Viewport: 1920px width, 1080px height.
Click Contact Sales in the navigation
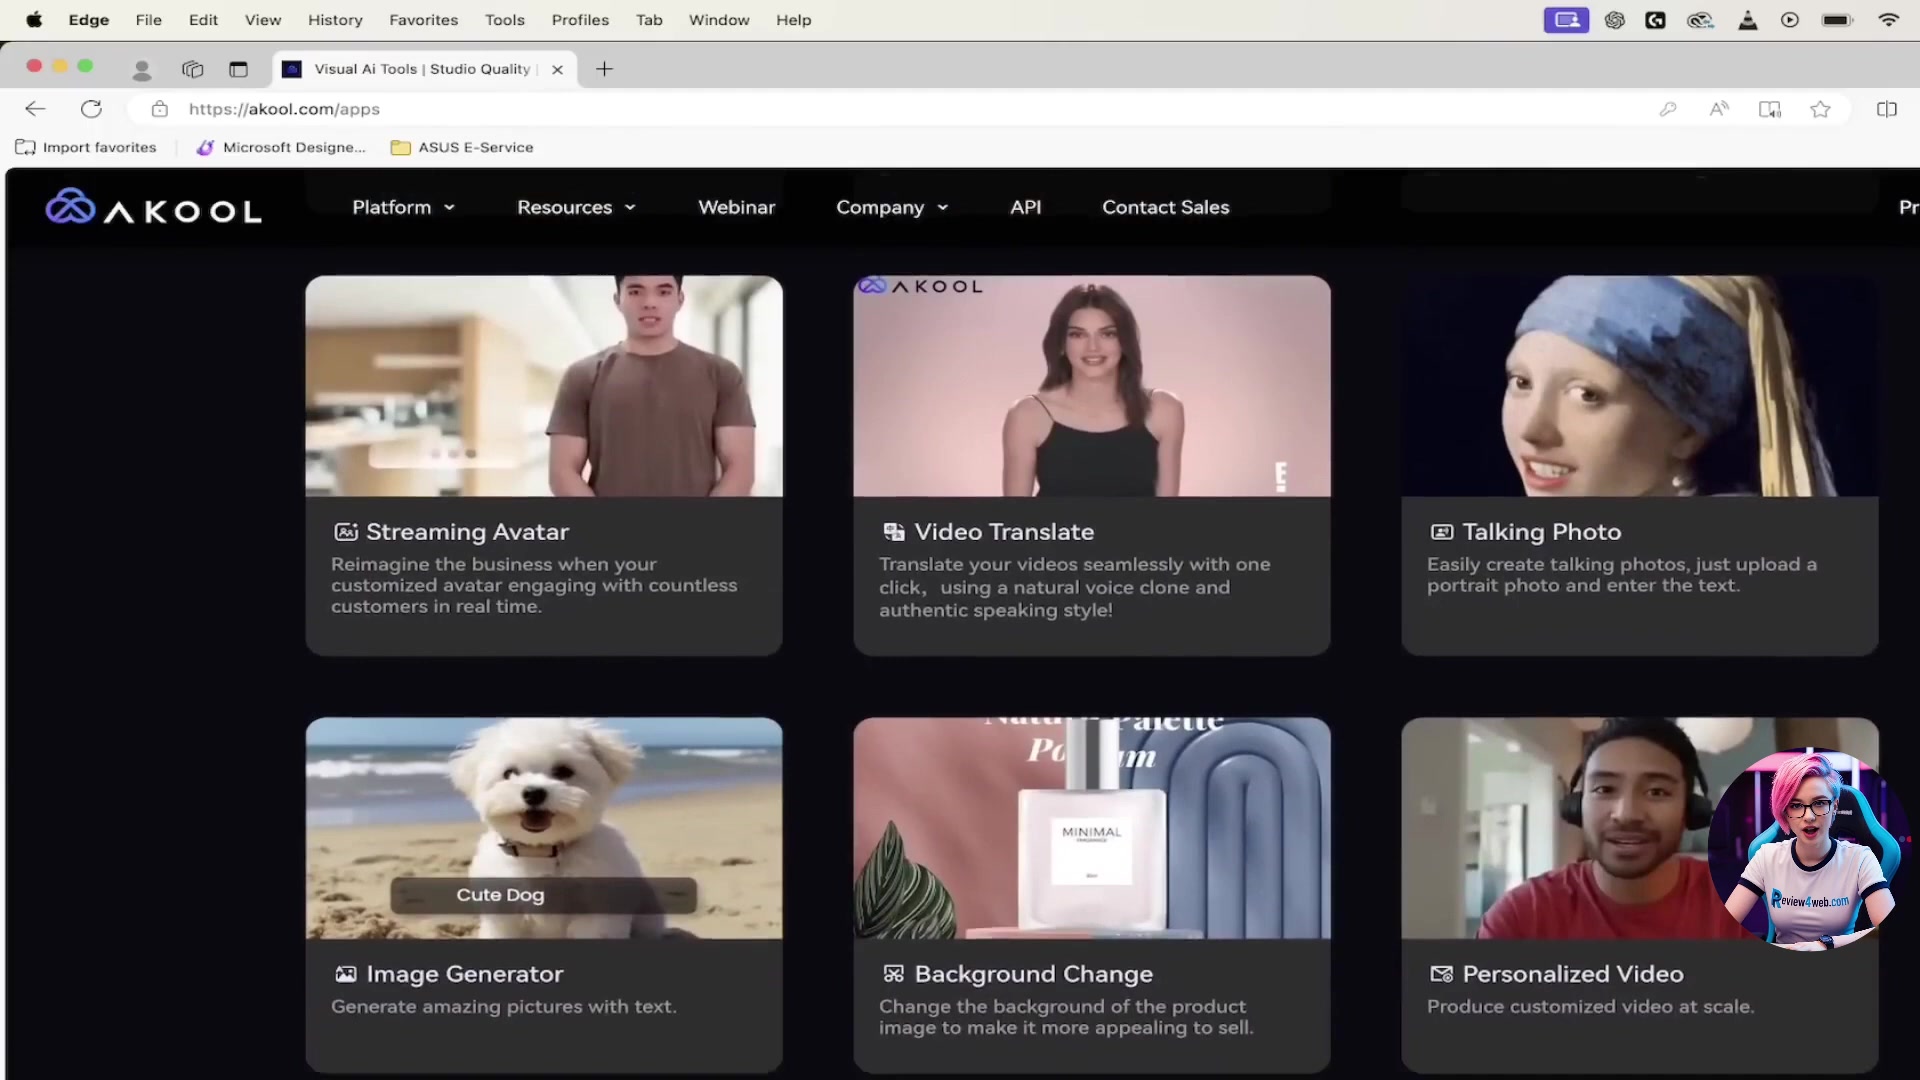pos(1166,207)
